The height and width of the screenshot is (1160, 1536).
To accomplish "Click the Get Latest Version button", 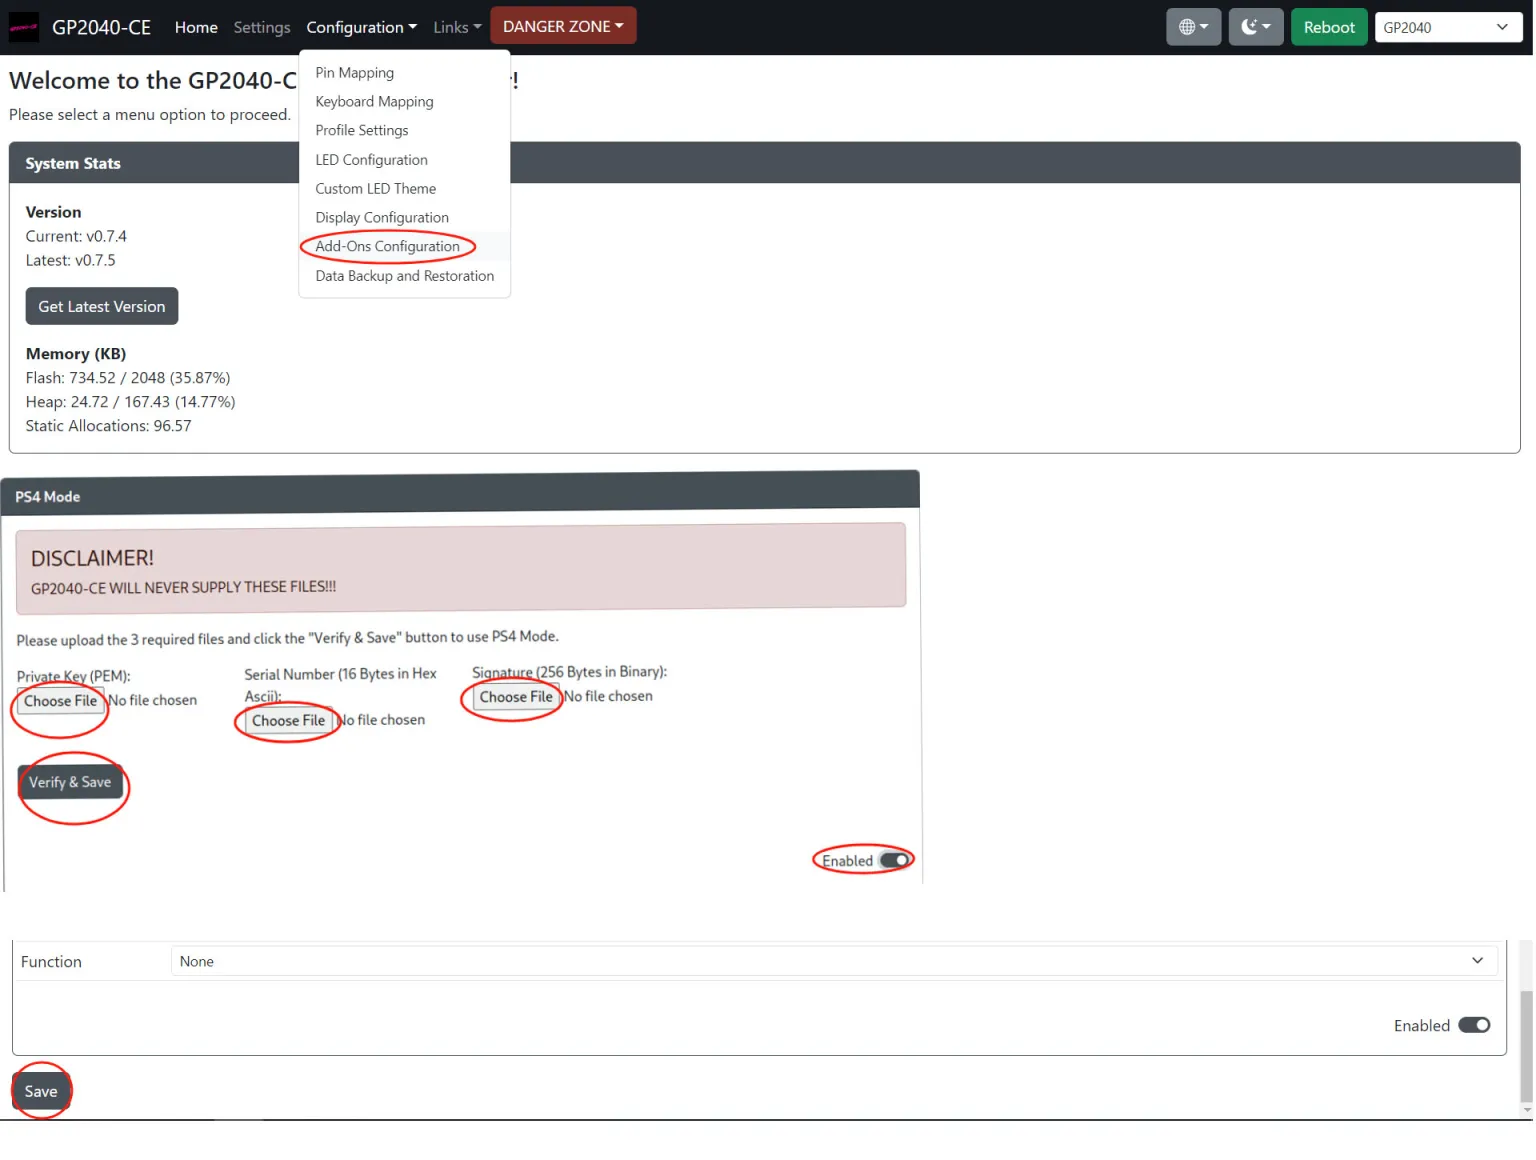I will pos(102,306).
